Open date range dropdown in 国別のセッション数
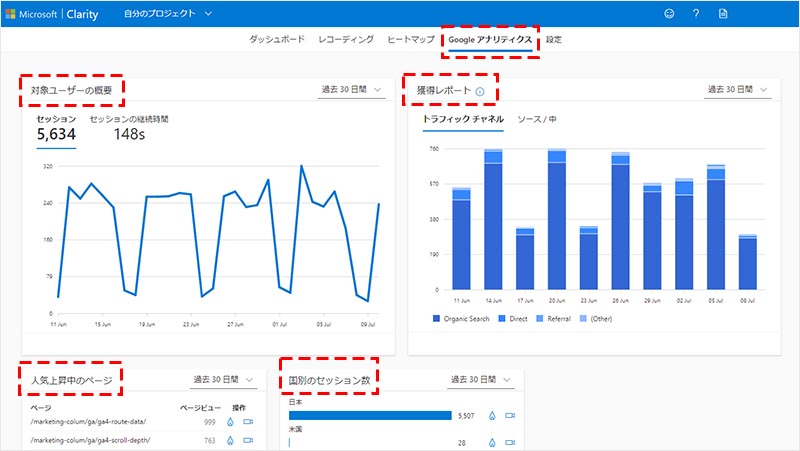800x451 pixels. point(481,380)
